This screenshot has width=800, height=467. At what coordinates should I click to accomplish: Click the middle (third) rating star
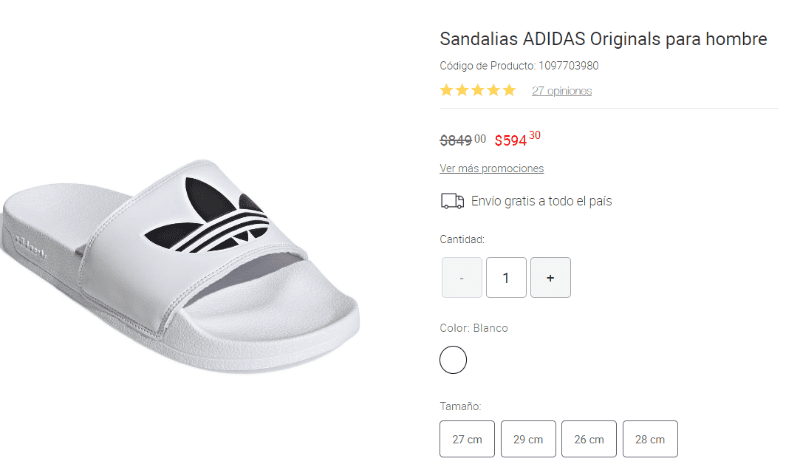(x=478, y=90)
